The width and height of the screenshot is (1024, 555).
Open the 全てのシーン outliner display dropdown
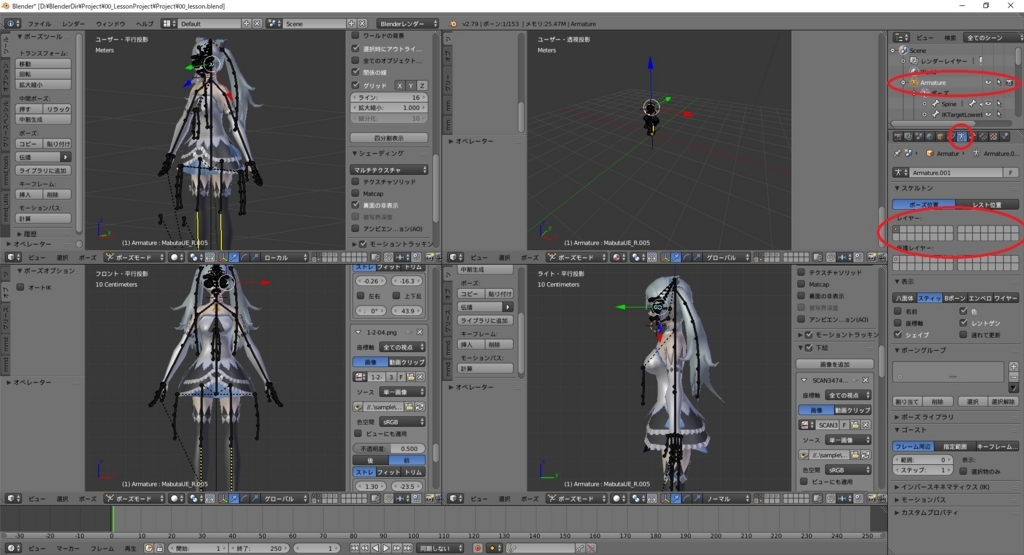click(993, 38)
